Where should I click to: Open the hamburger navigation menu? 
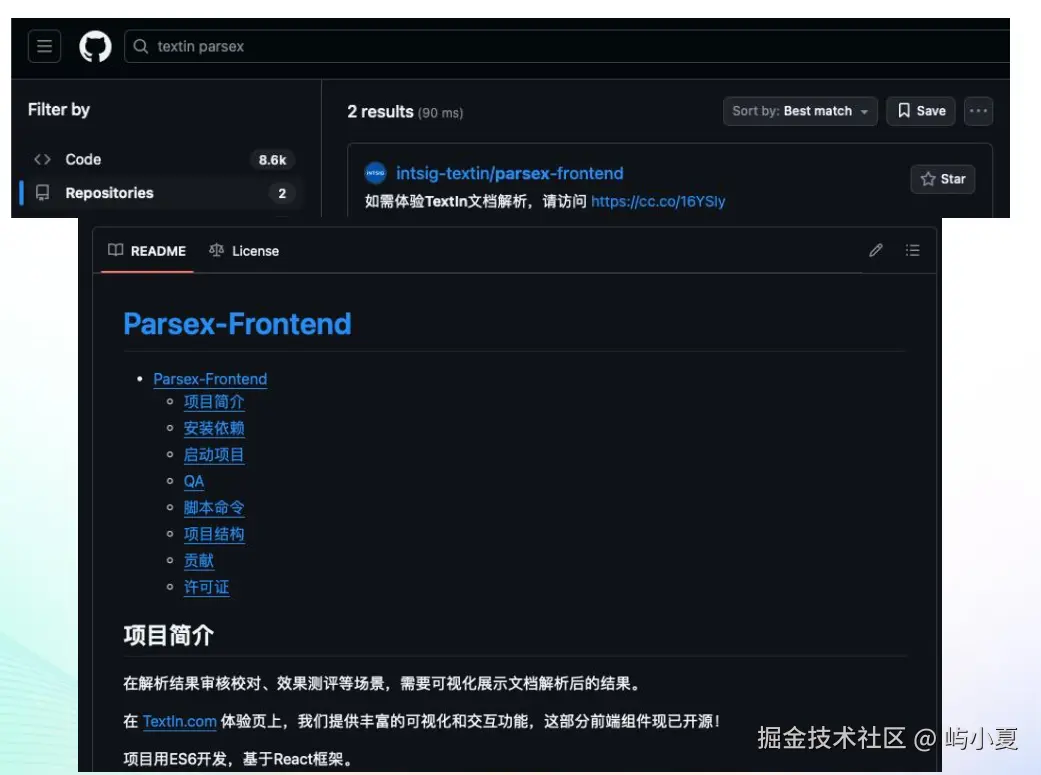click(x=44, y=46)
